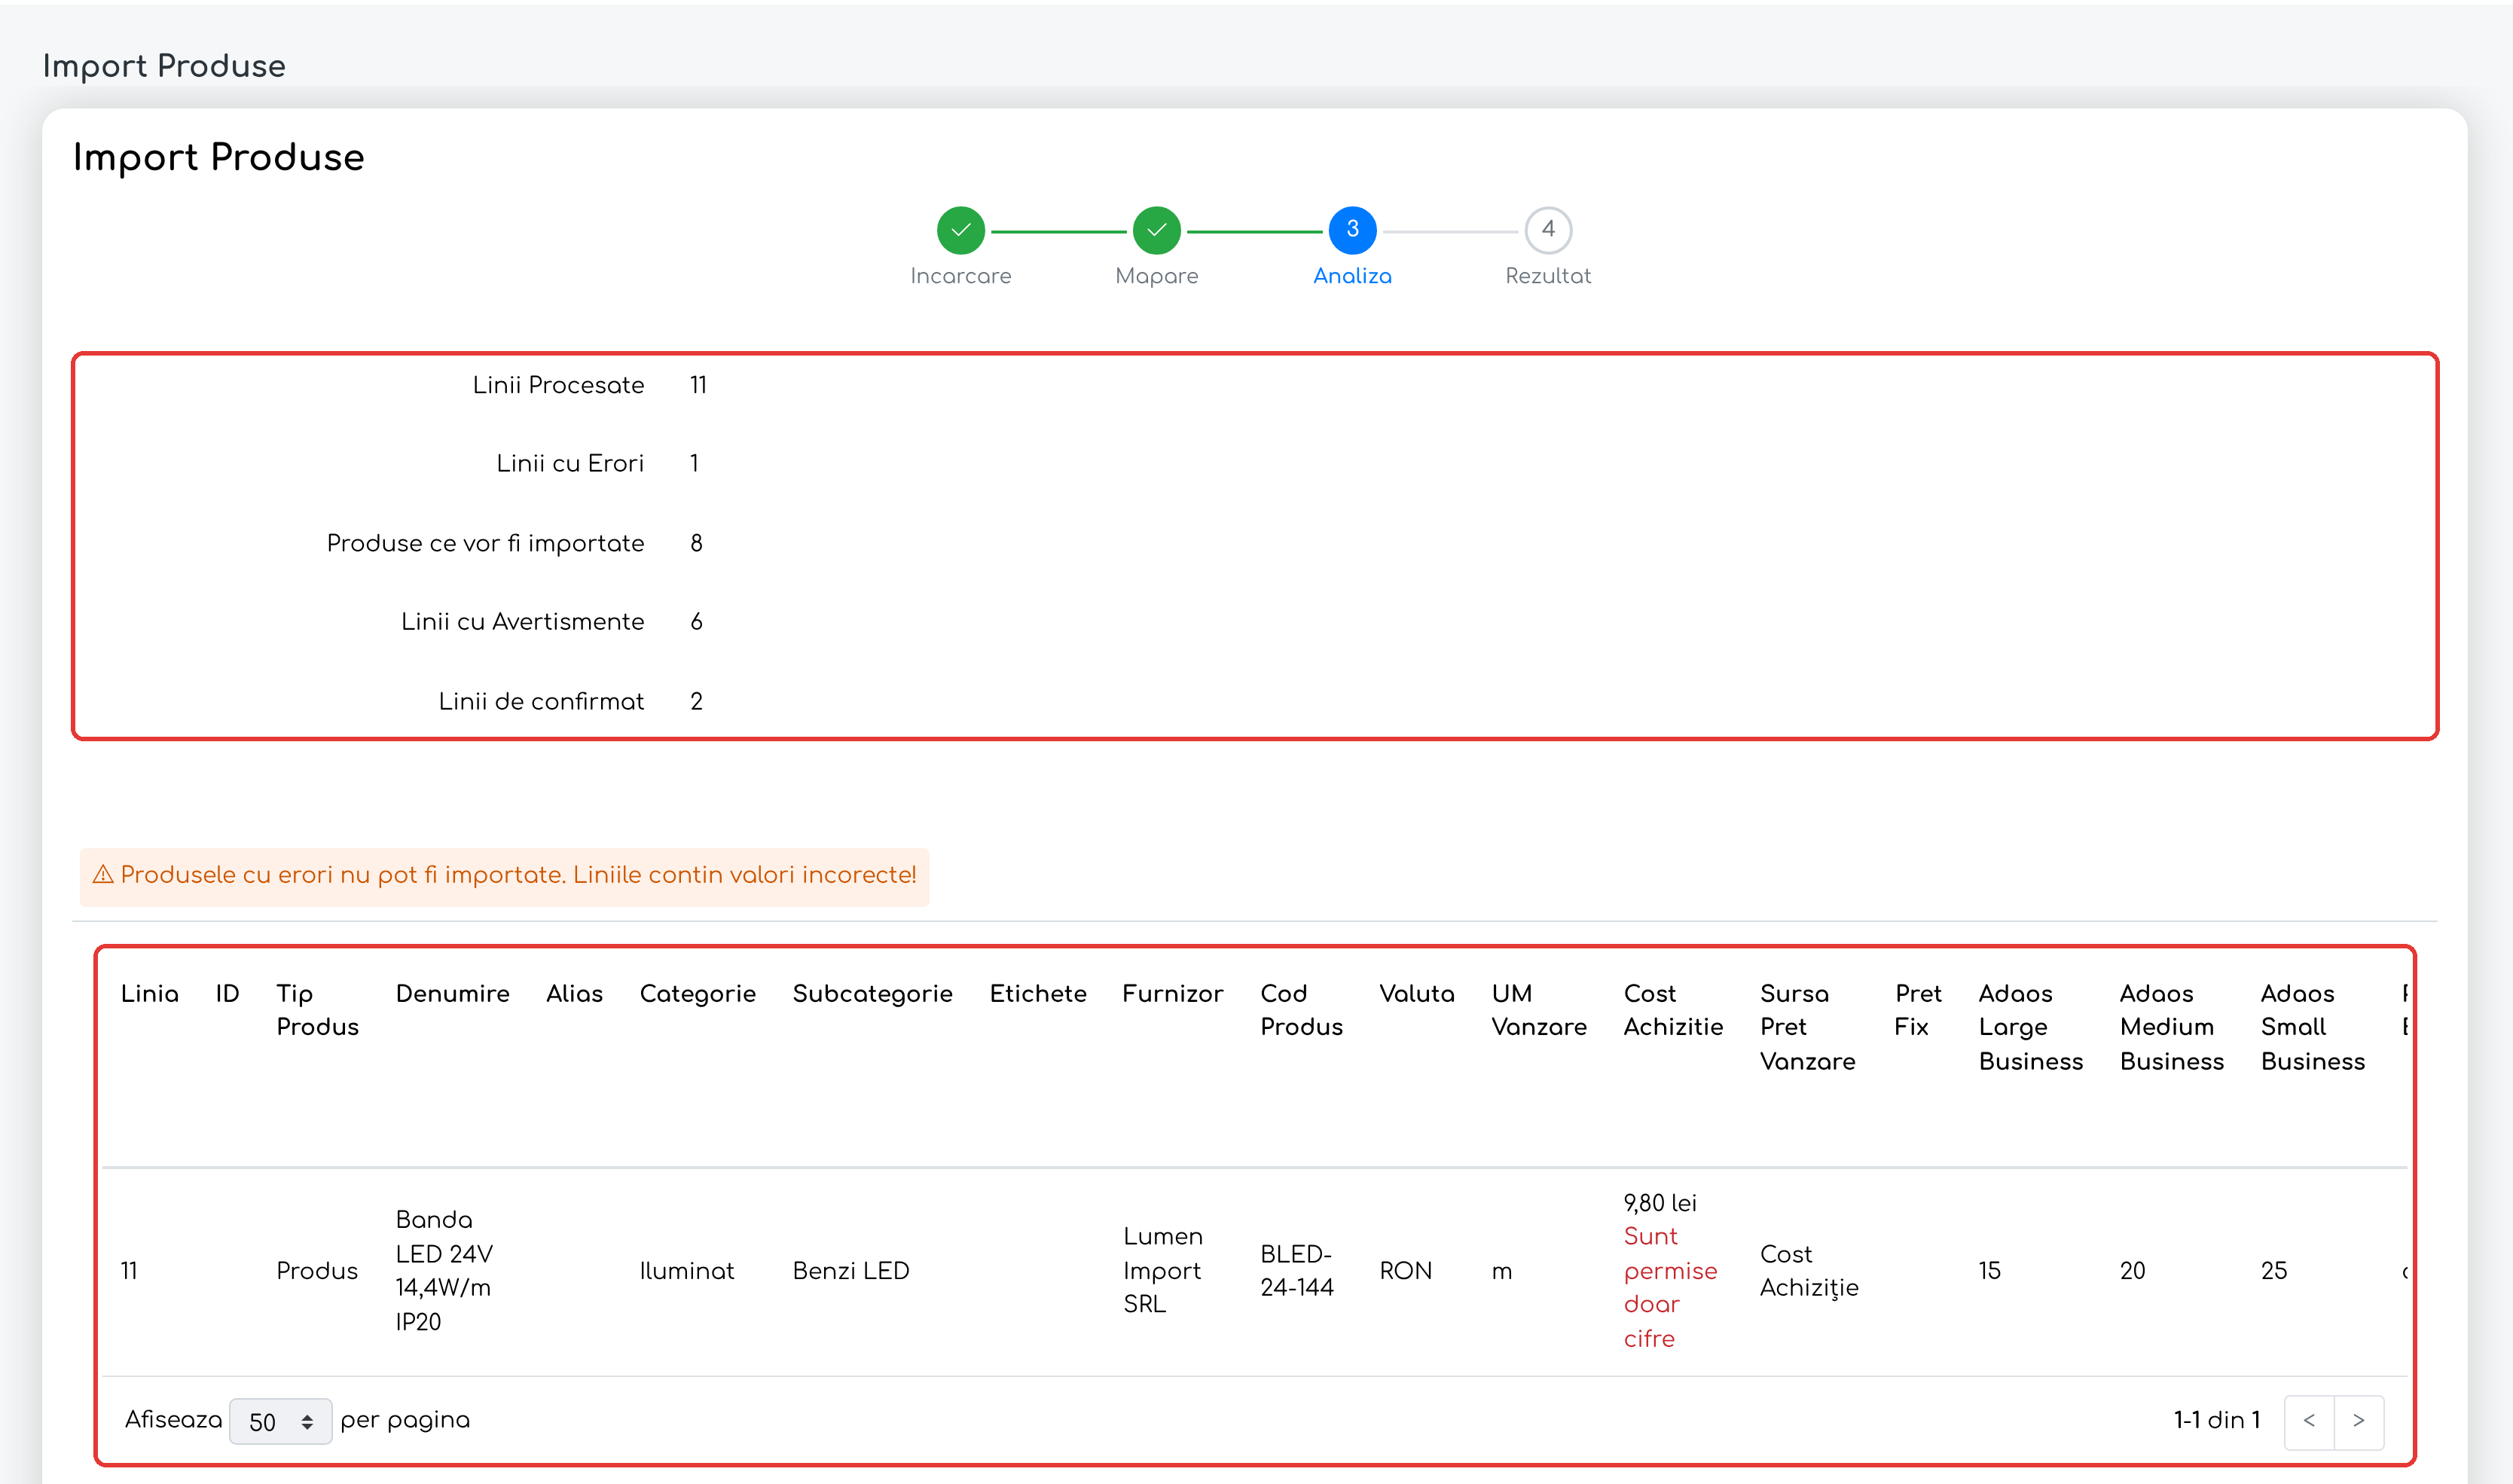The image size is (2513, 1484).
Task: Click the Cost Achiziție source cell
Action: [1808, 1271]
